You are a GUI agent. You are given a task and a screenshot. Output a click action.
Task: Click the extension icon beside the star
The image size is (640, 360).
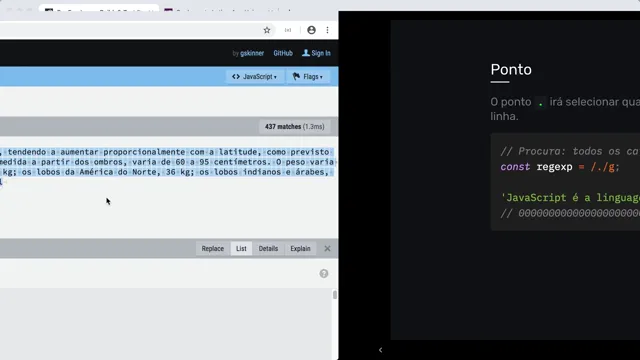pyautogui.click(x=288, y=30)
